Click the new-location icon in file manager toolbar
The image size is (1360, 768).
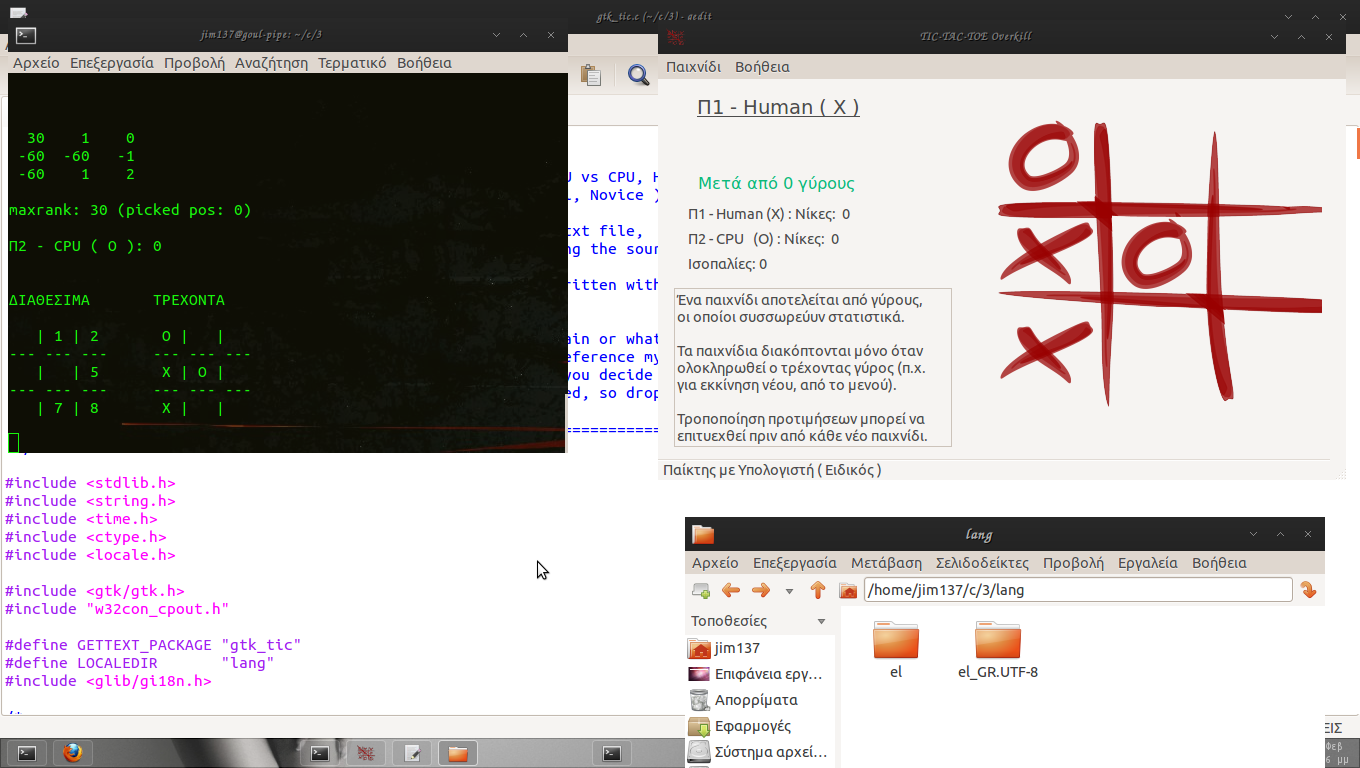click(701, 590)
